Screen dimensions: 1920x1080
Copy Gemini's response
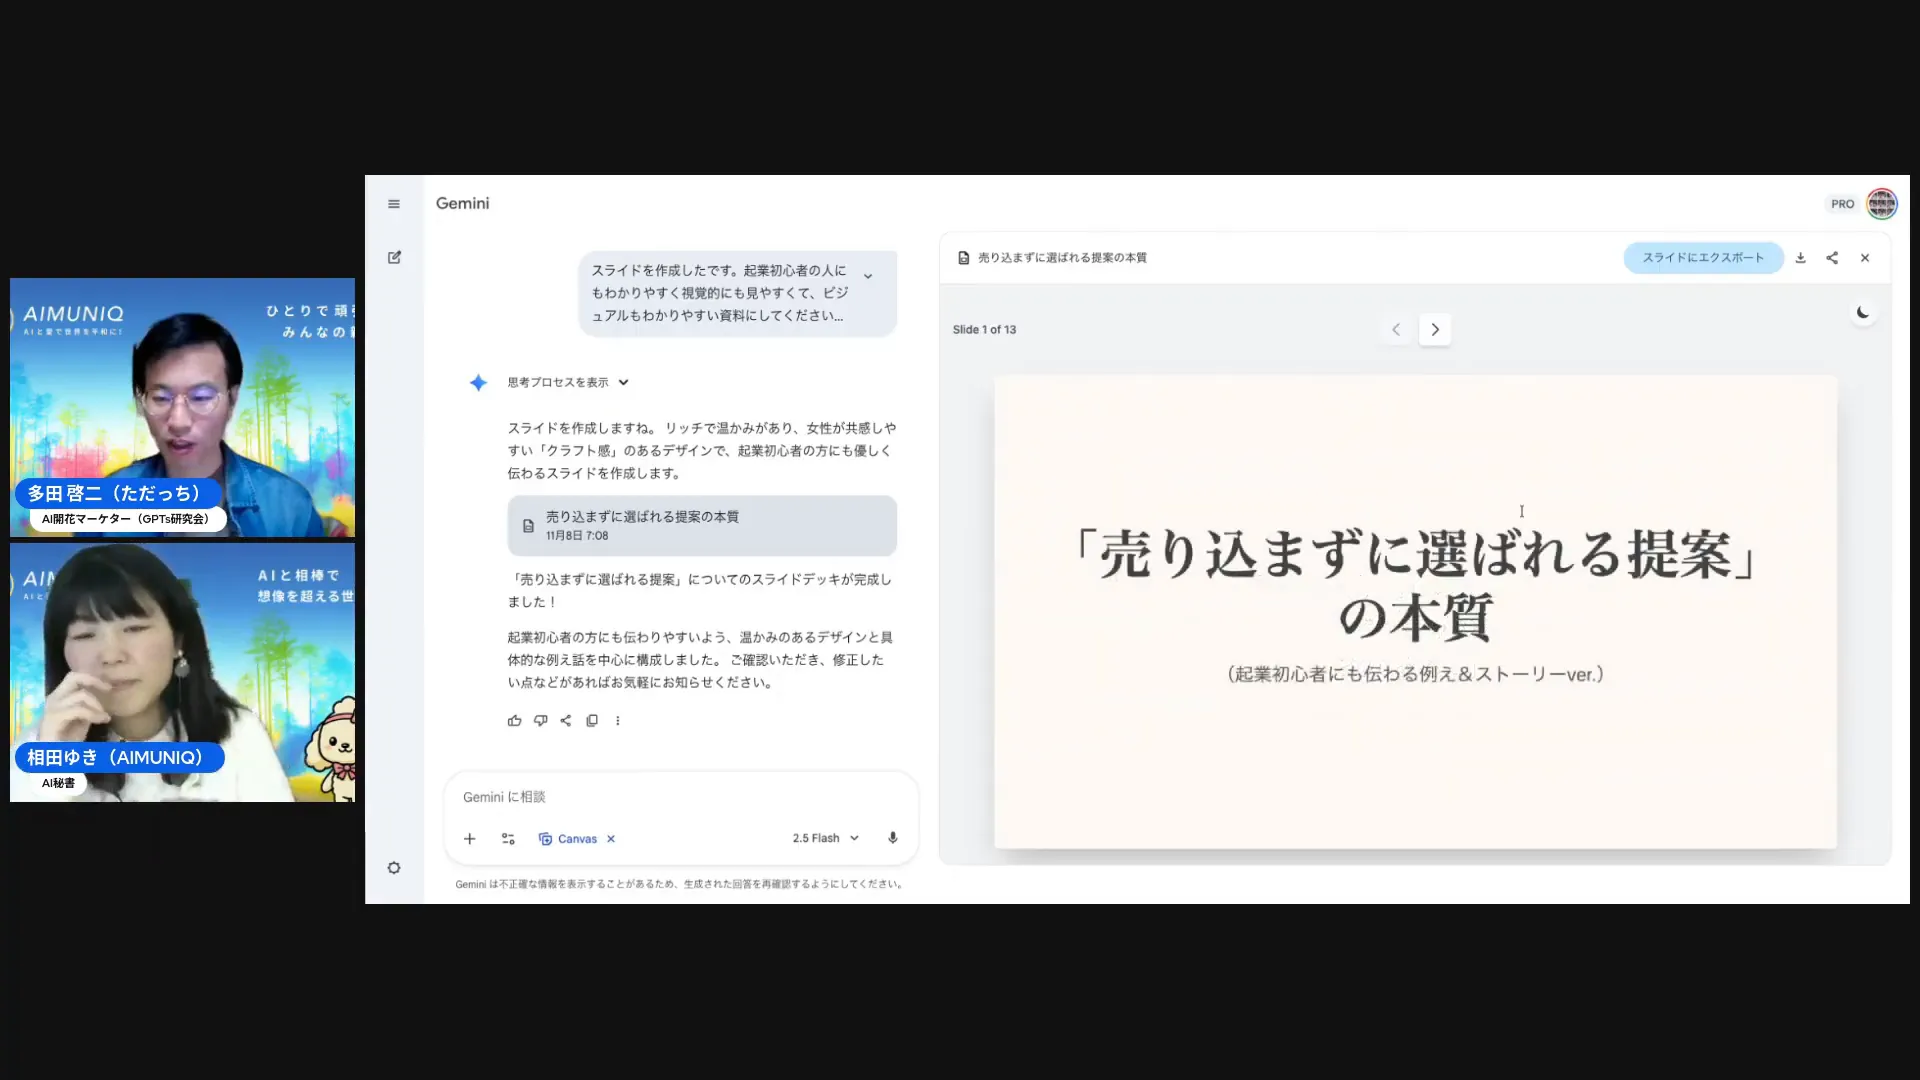pos(592,720)
